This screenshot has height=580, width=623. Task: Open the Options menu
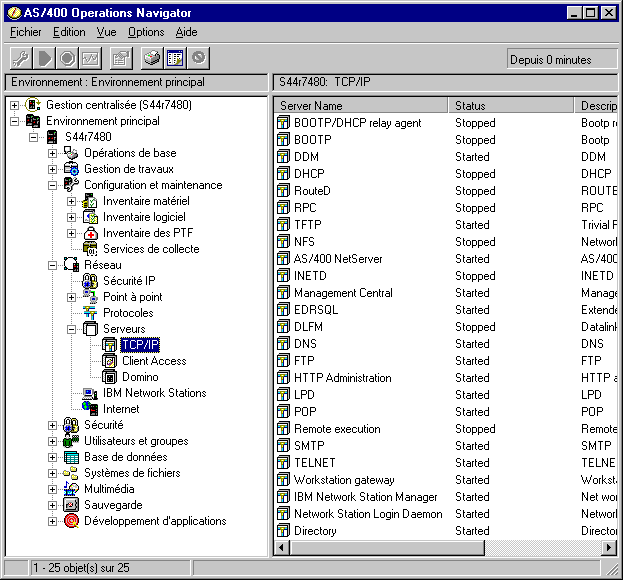(146, 32)
